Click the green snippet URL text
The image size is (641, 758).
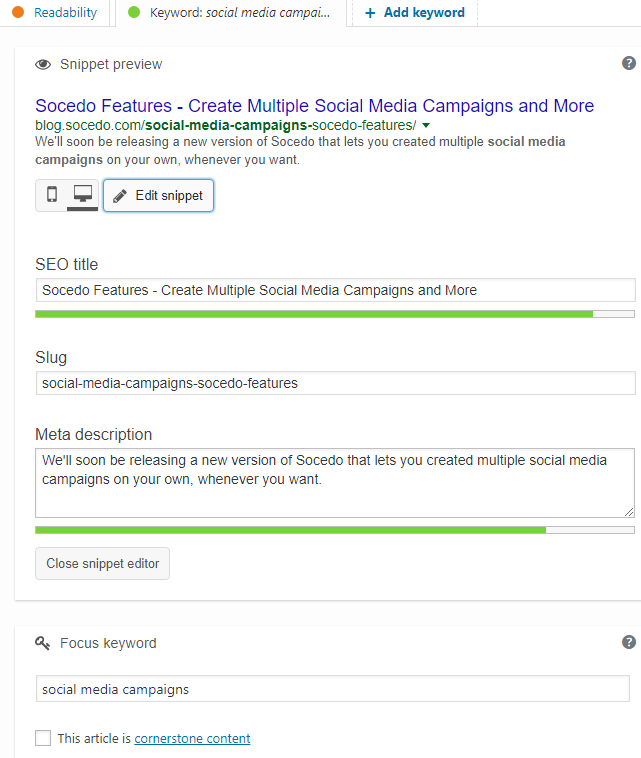[225, 125]
